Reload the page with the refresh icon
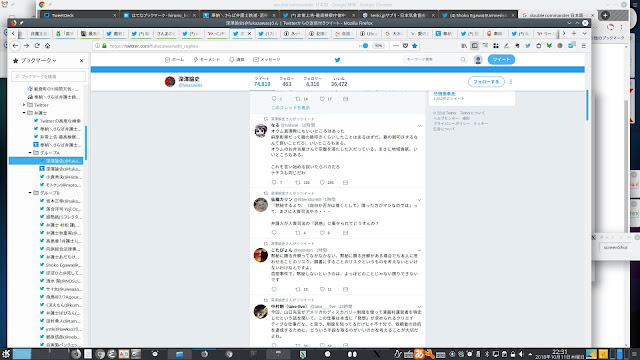The width and height of the screenshot is (640, 360). [x=37, y=46]
